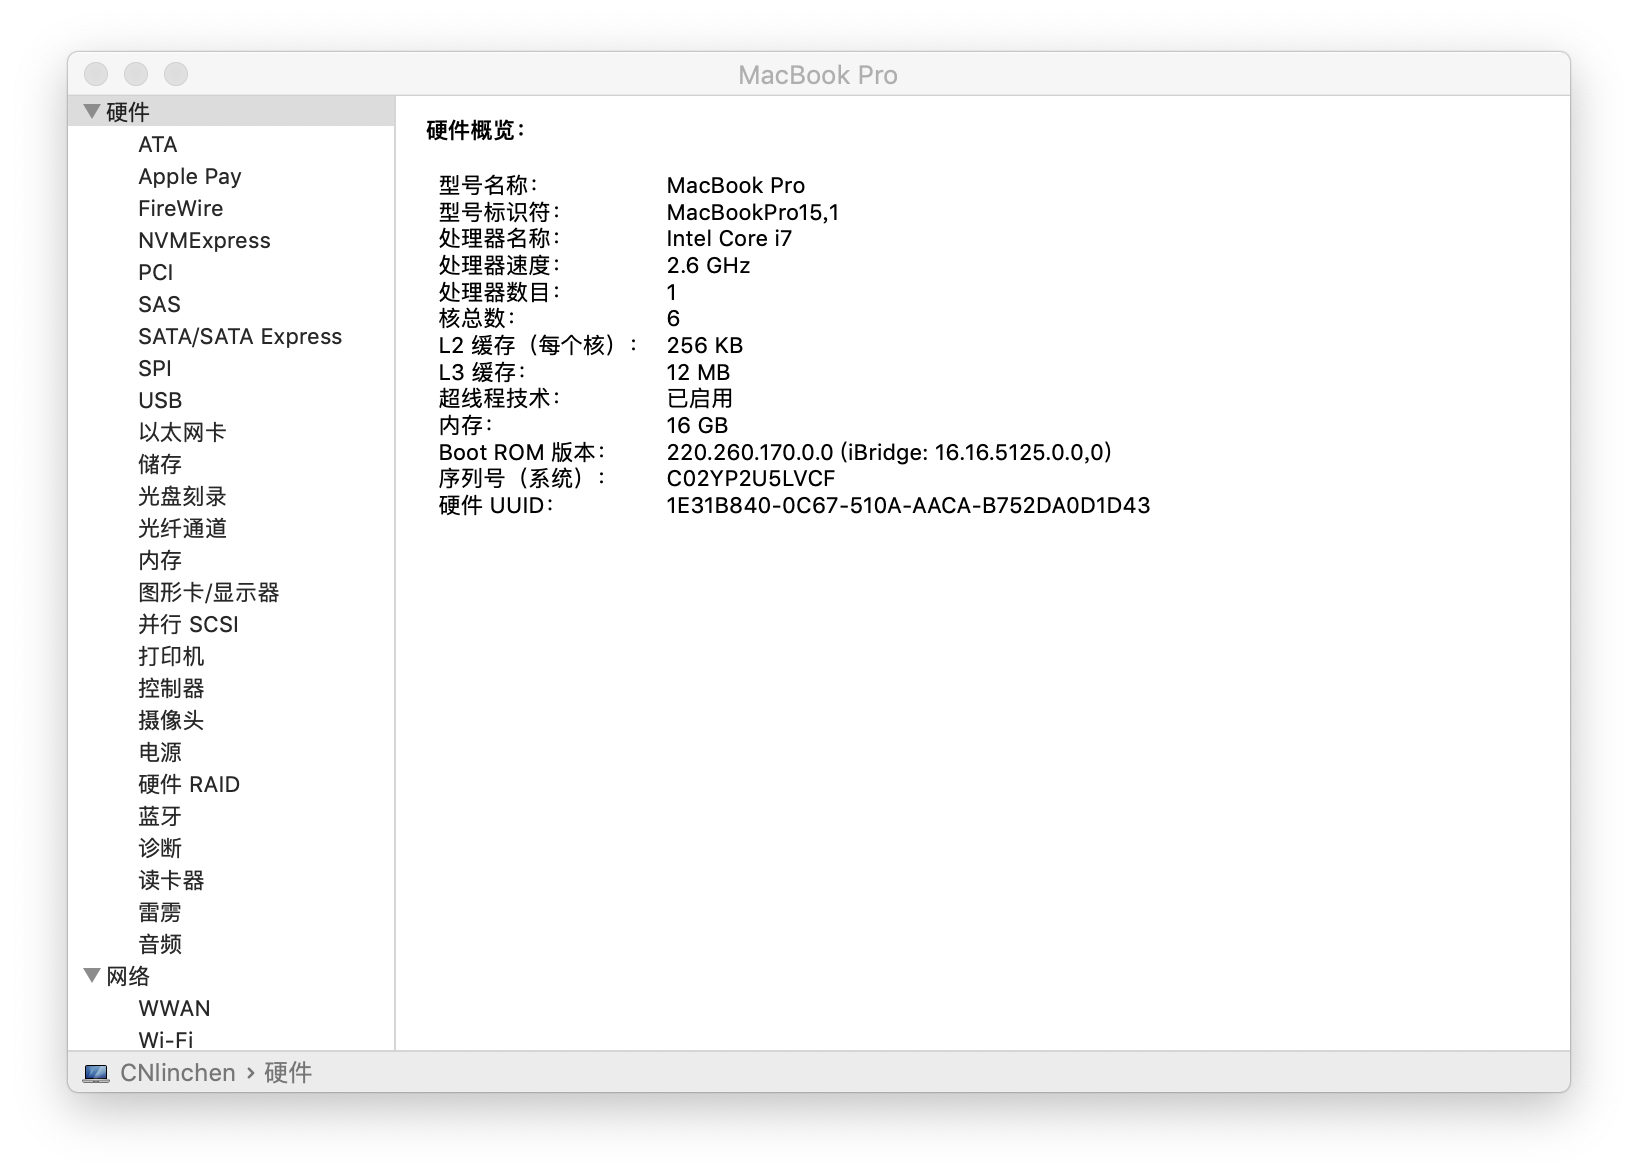Click CNlinchen in the path bar

[178, 1073]
